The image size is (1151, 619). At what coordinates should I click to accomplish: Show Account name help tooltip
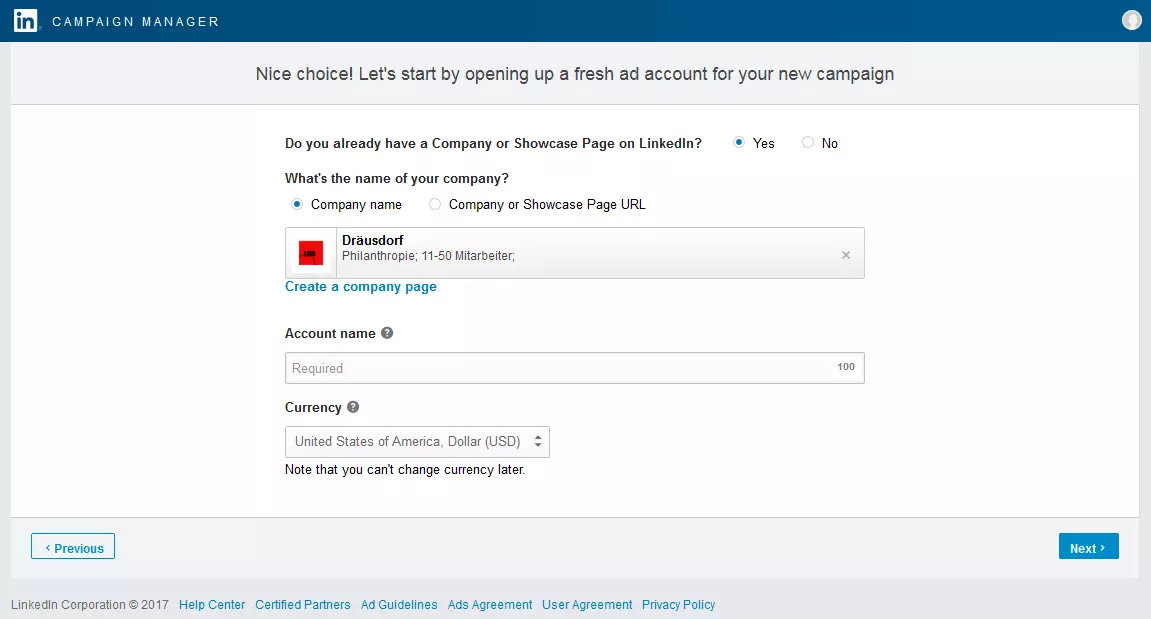(387, 333)
